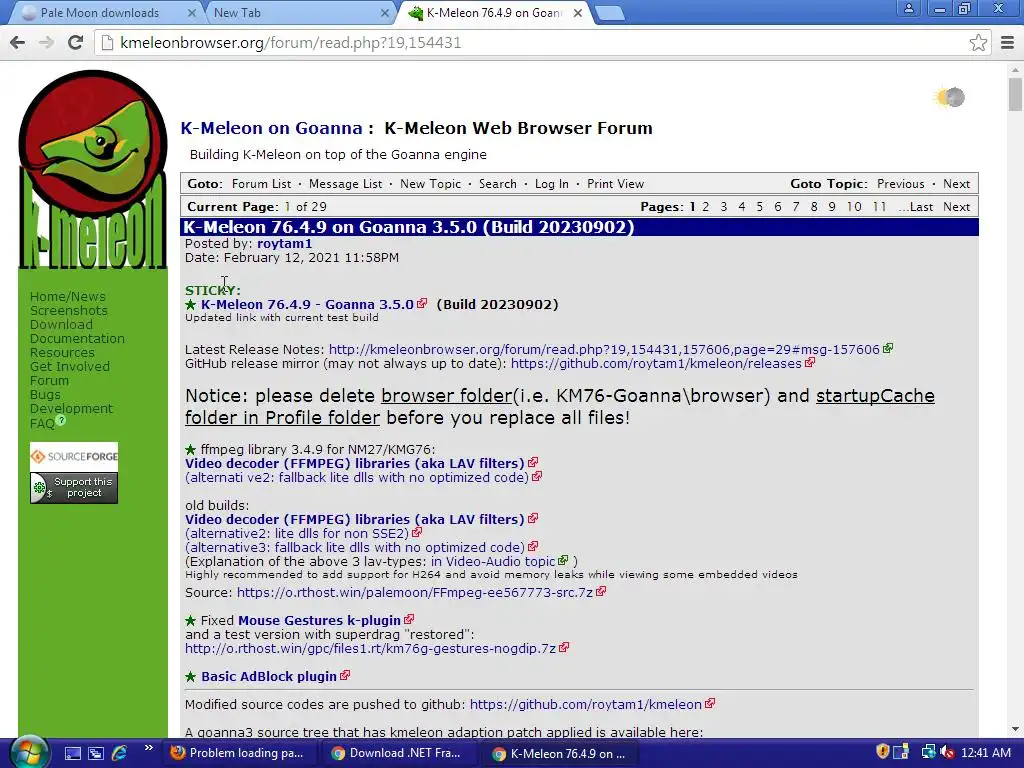Open the Chrome hamburger menu
1024x768 pixels.
[1007, 42]
